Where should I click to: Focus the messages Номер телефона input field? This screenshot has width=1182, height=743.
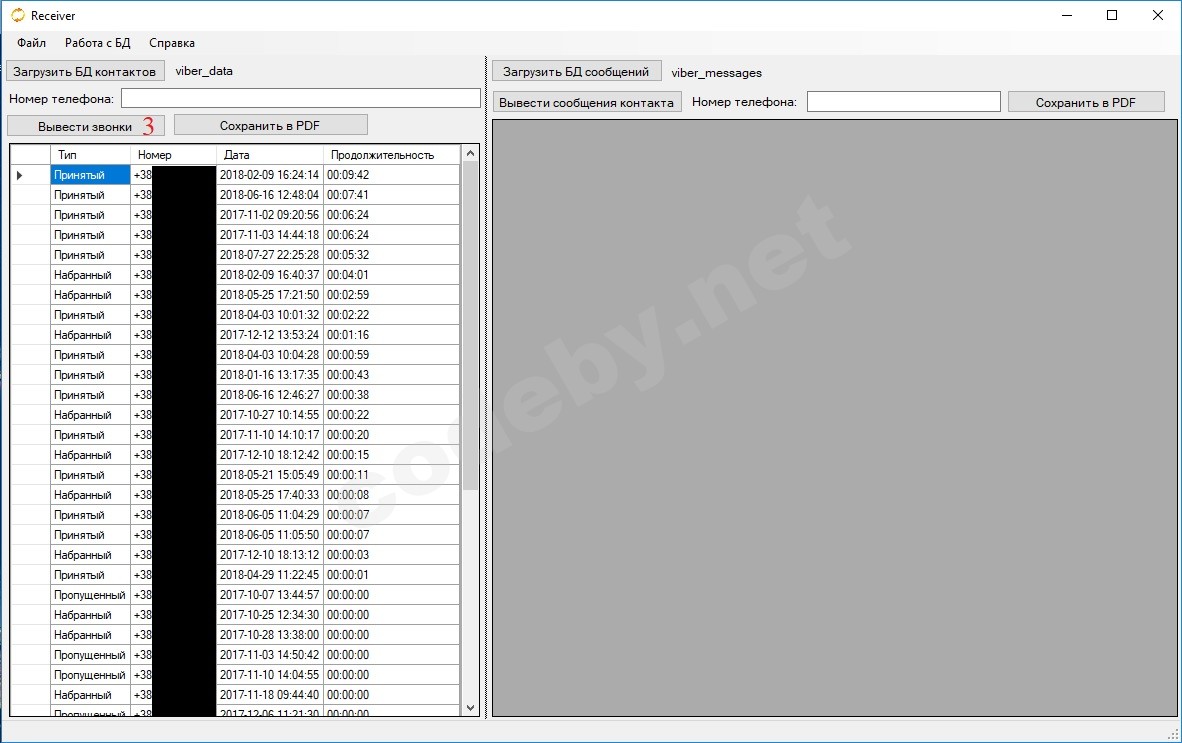[904, 102]
